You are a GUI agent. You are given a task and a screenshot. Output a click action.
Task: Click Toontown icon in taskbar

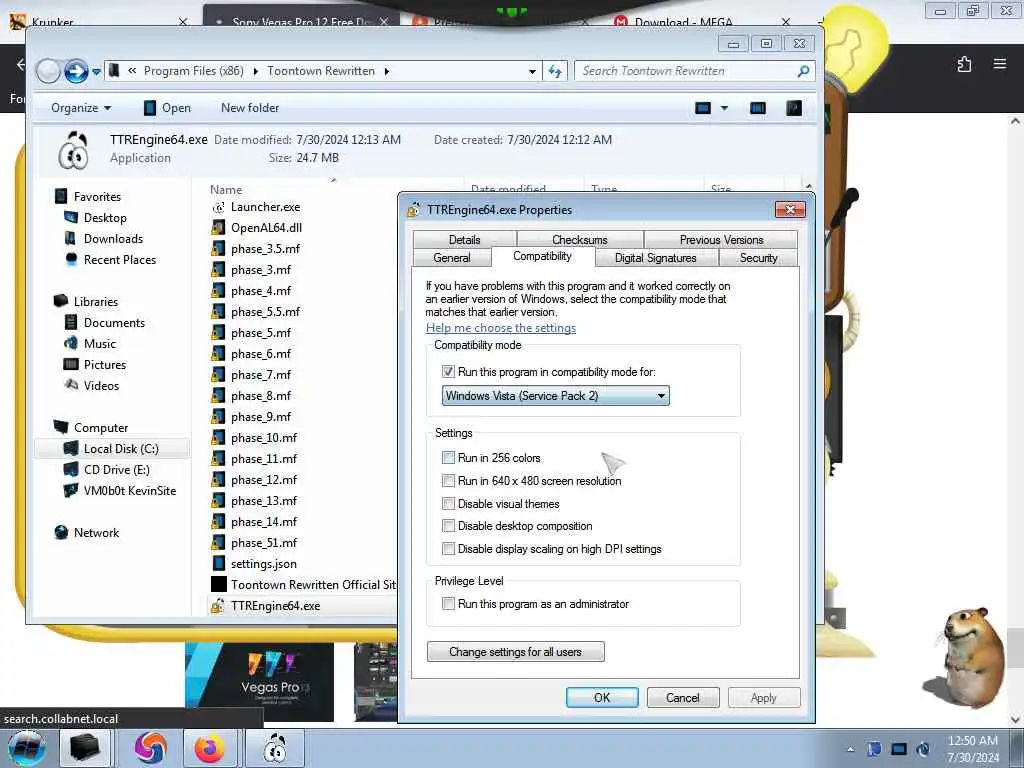click(x=275, y=749)
